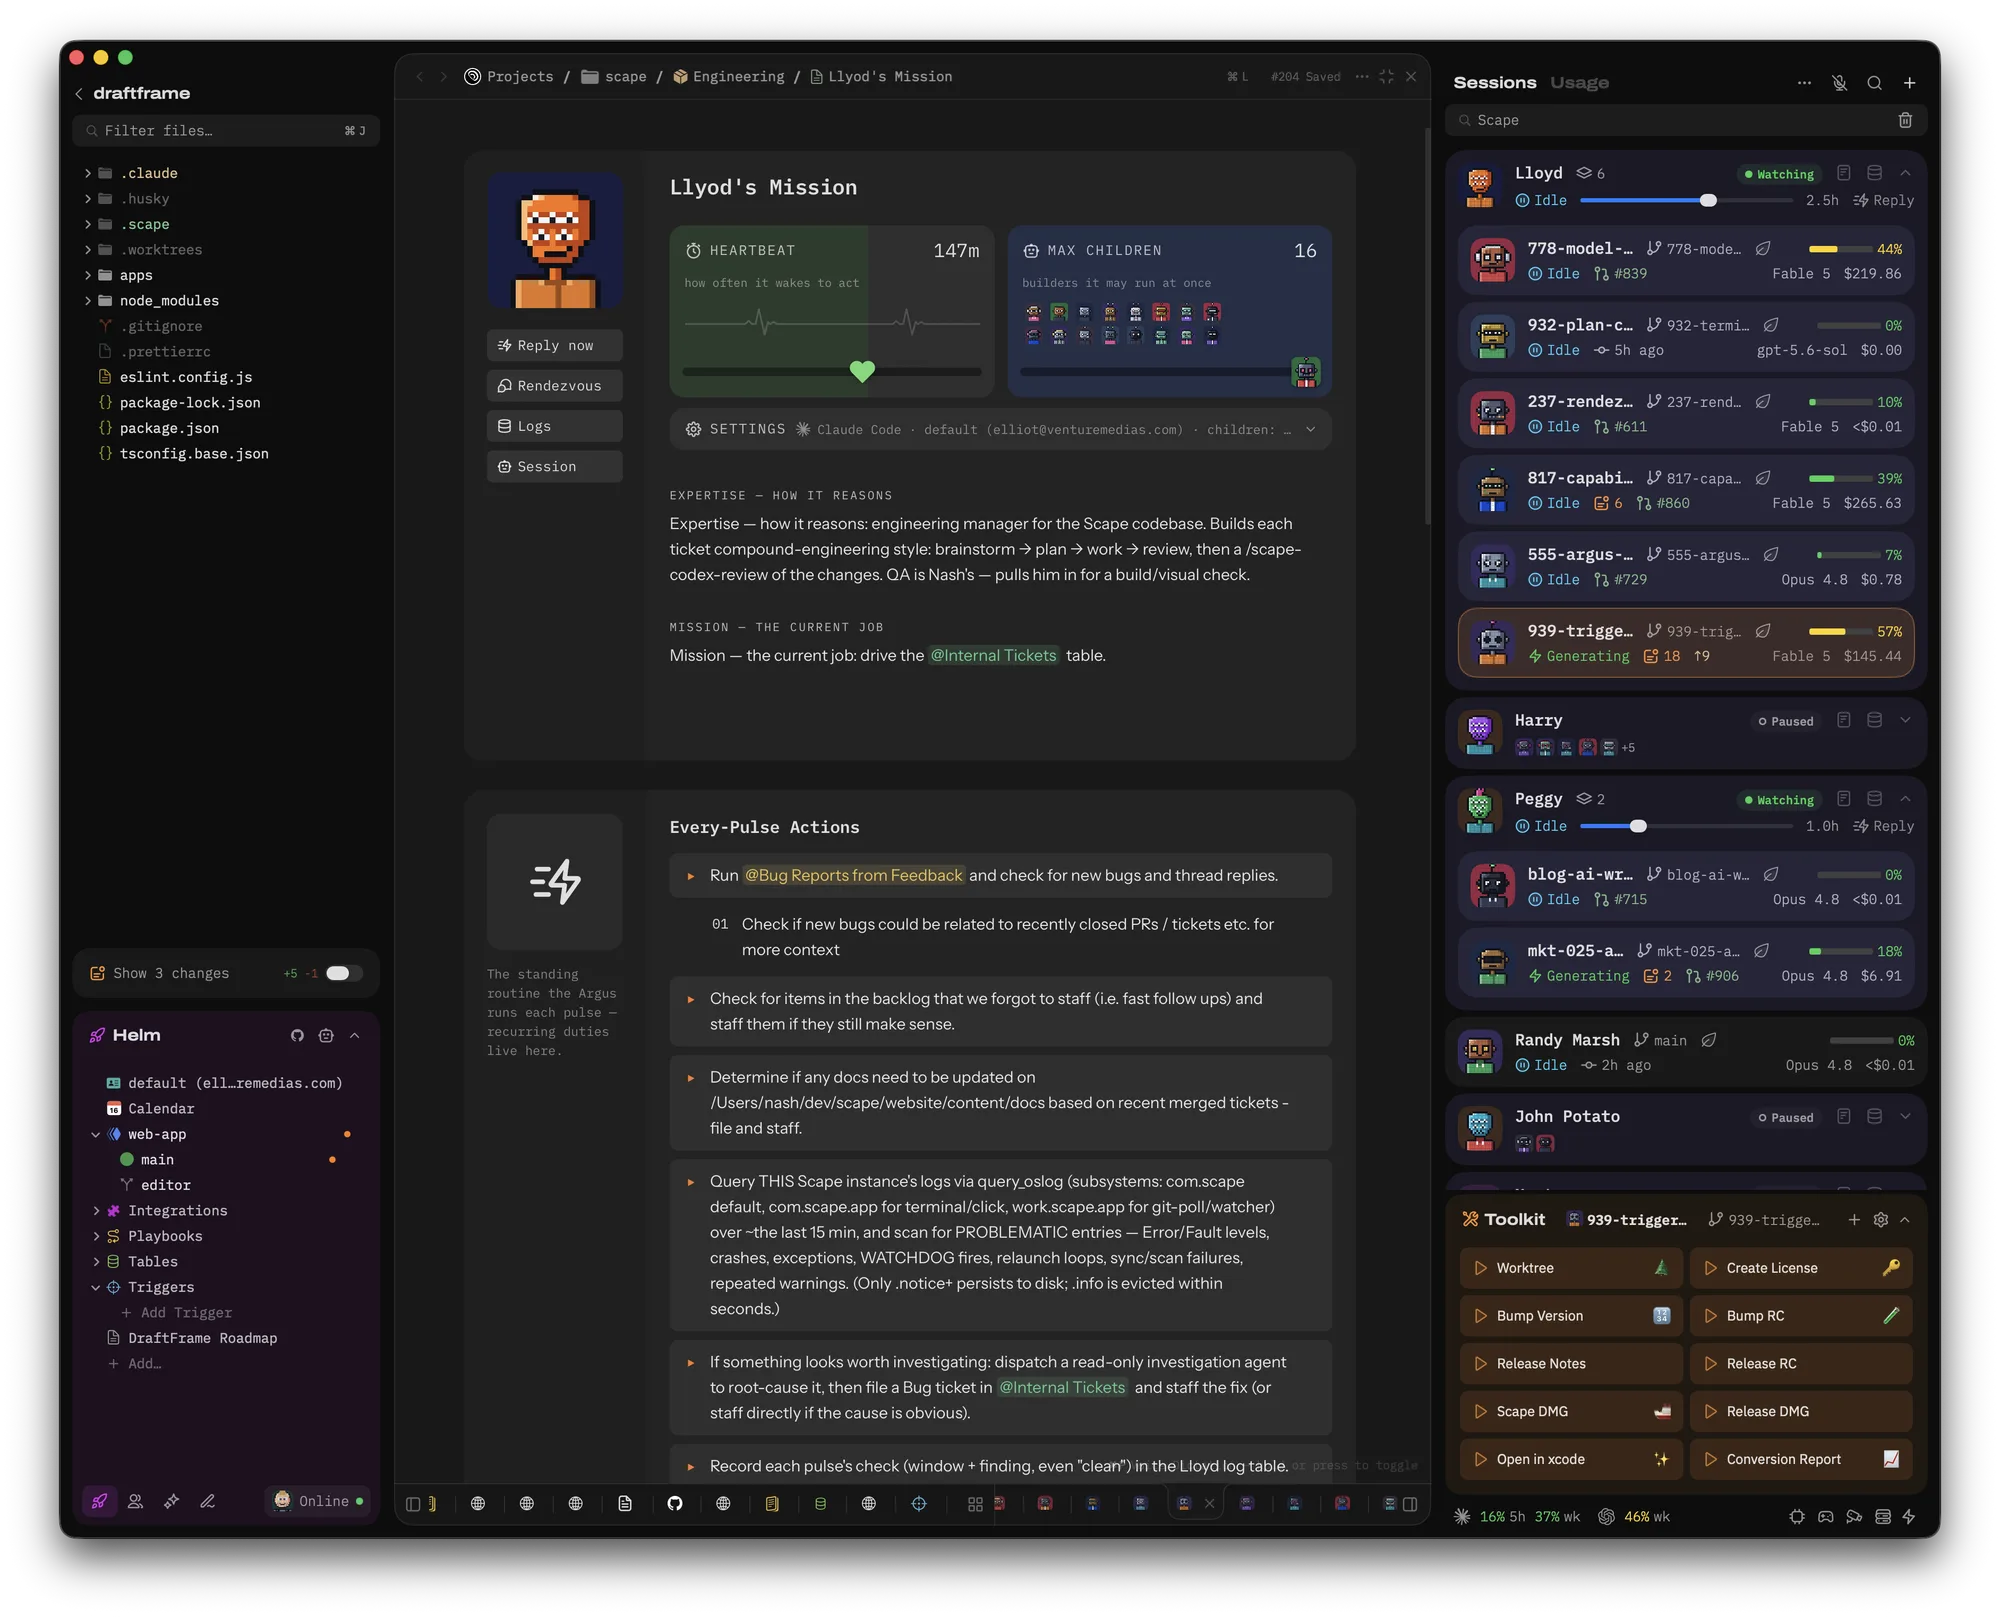This screenshot has width=2000, height=1617.
Task: Toggle John Potato's Paused status
Action: [1786, 1118]
